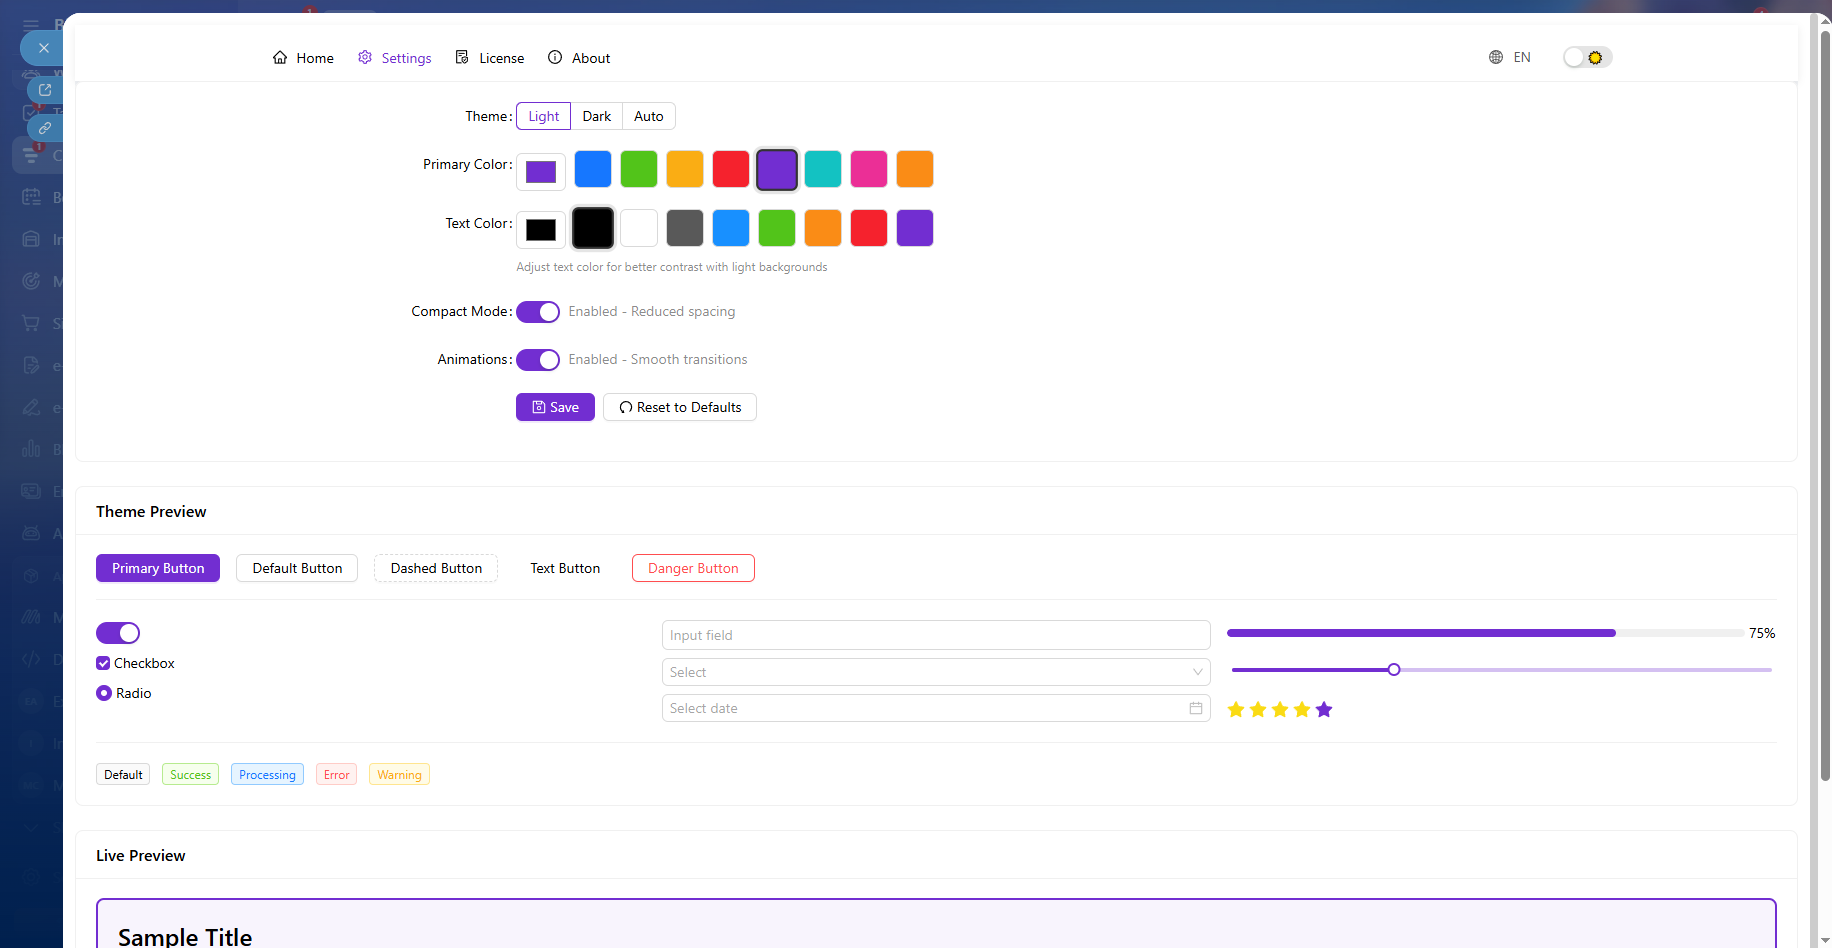Click the purple Save button
This screenshot has width=1832, height=948.
[x=555, y=407]
